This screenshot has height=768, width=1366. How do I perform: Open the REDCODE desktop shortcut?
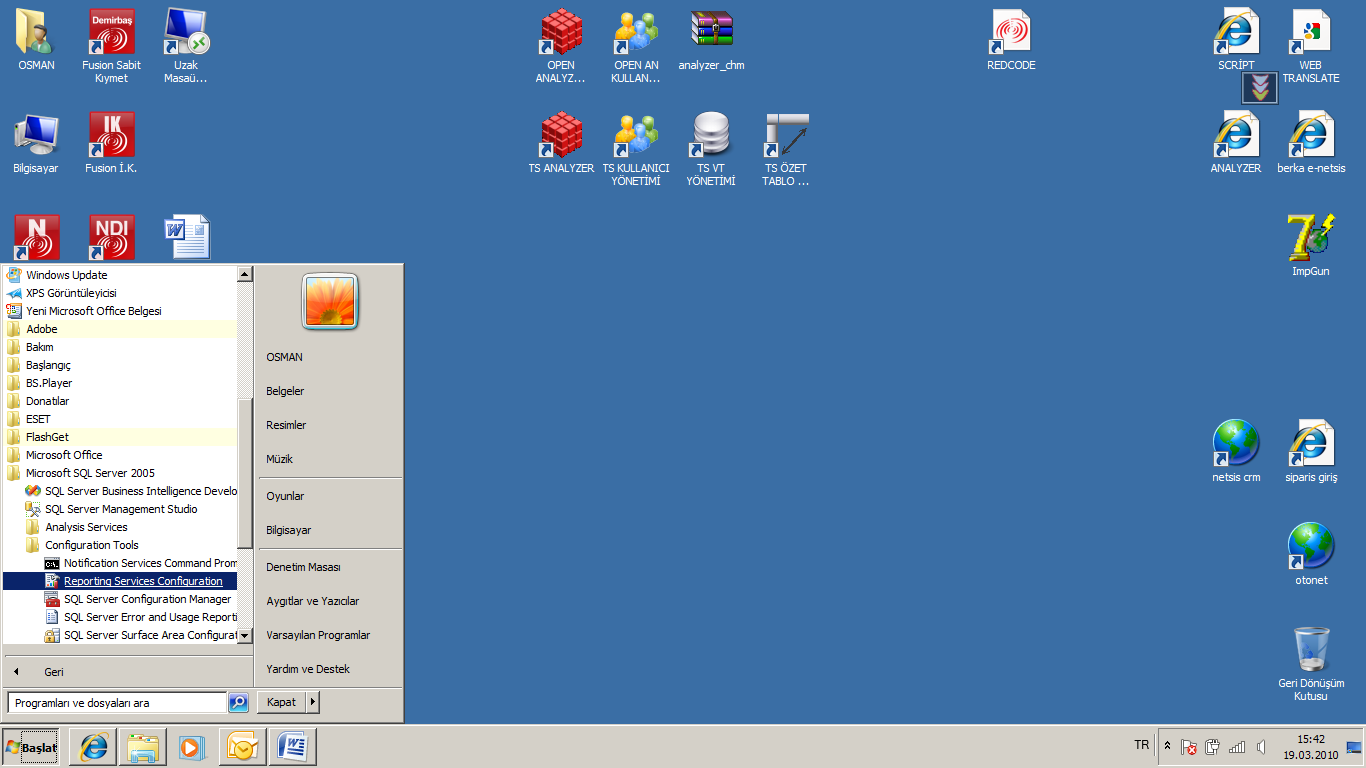coord(1011,32)
